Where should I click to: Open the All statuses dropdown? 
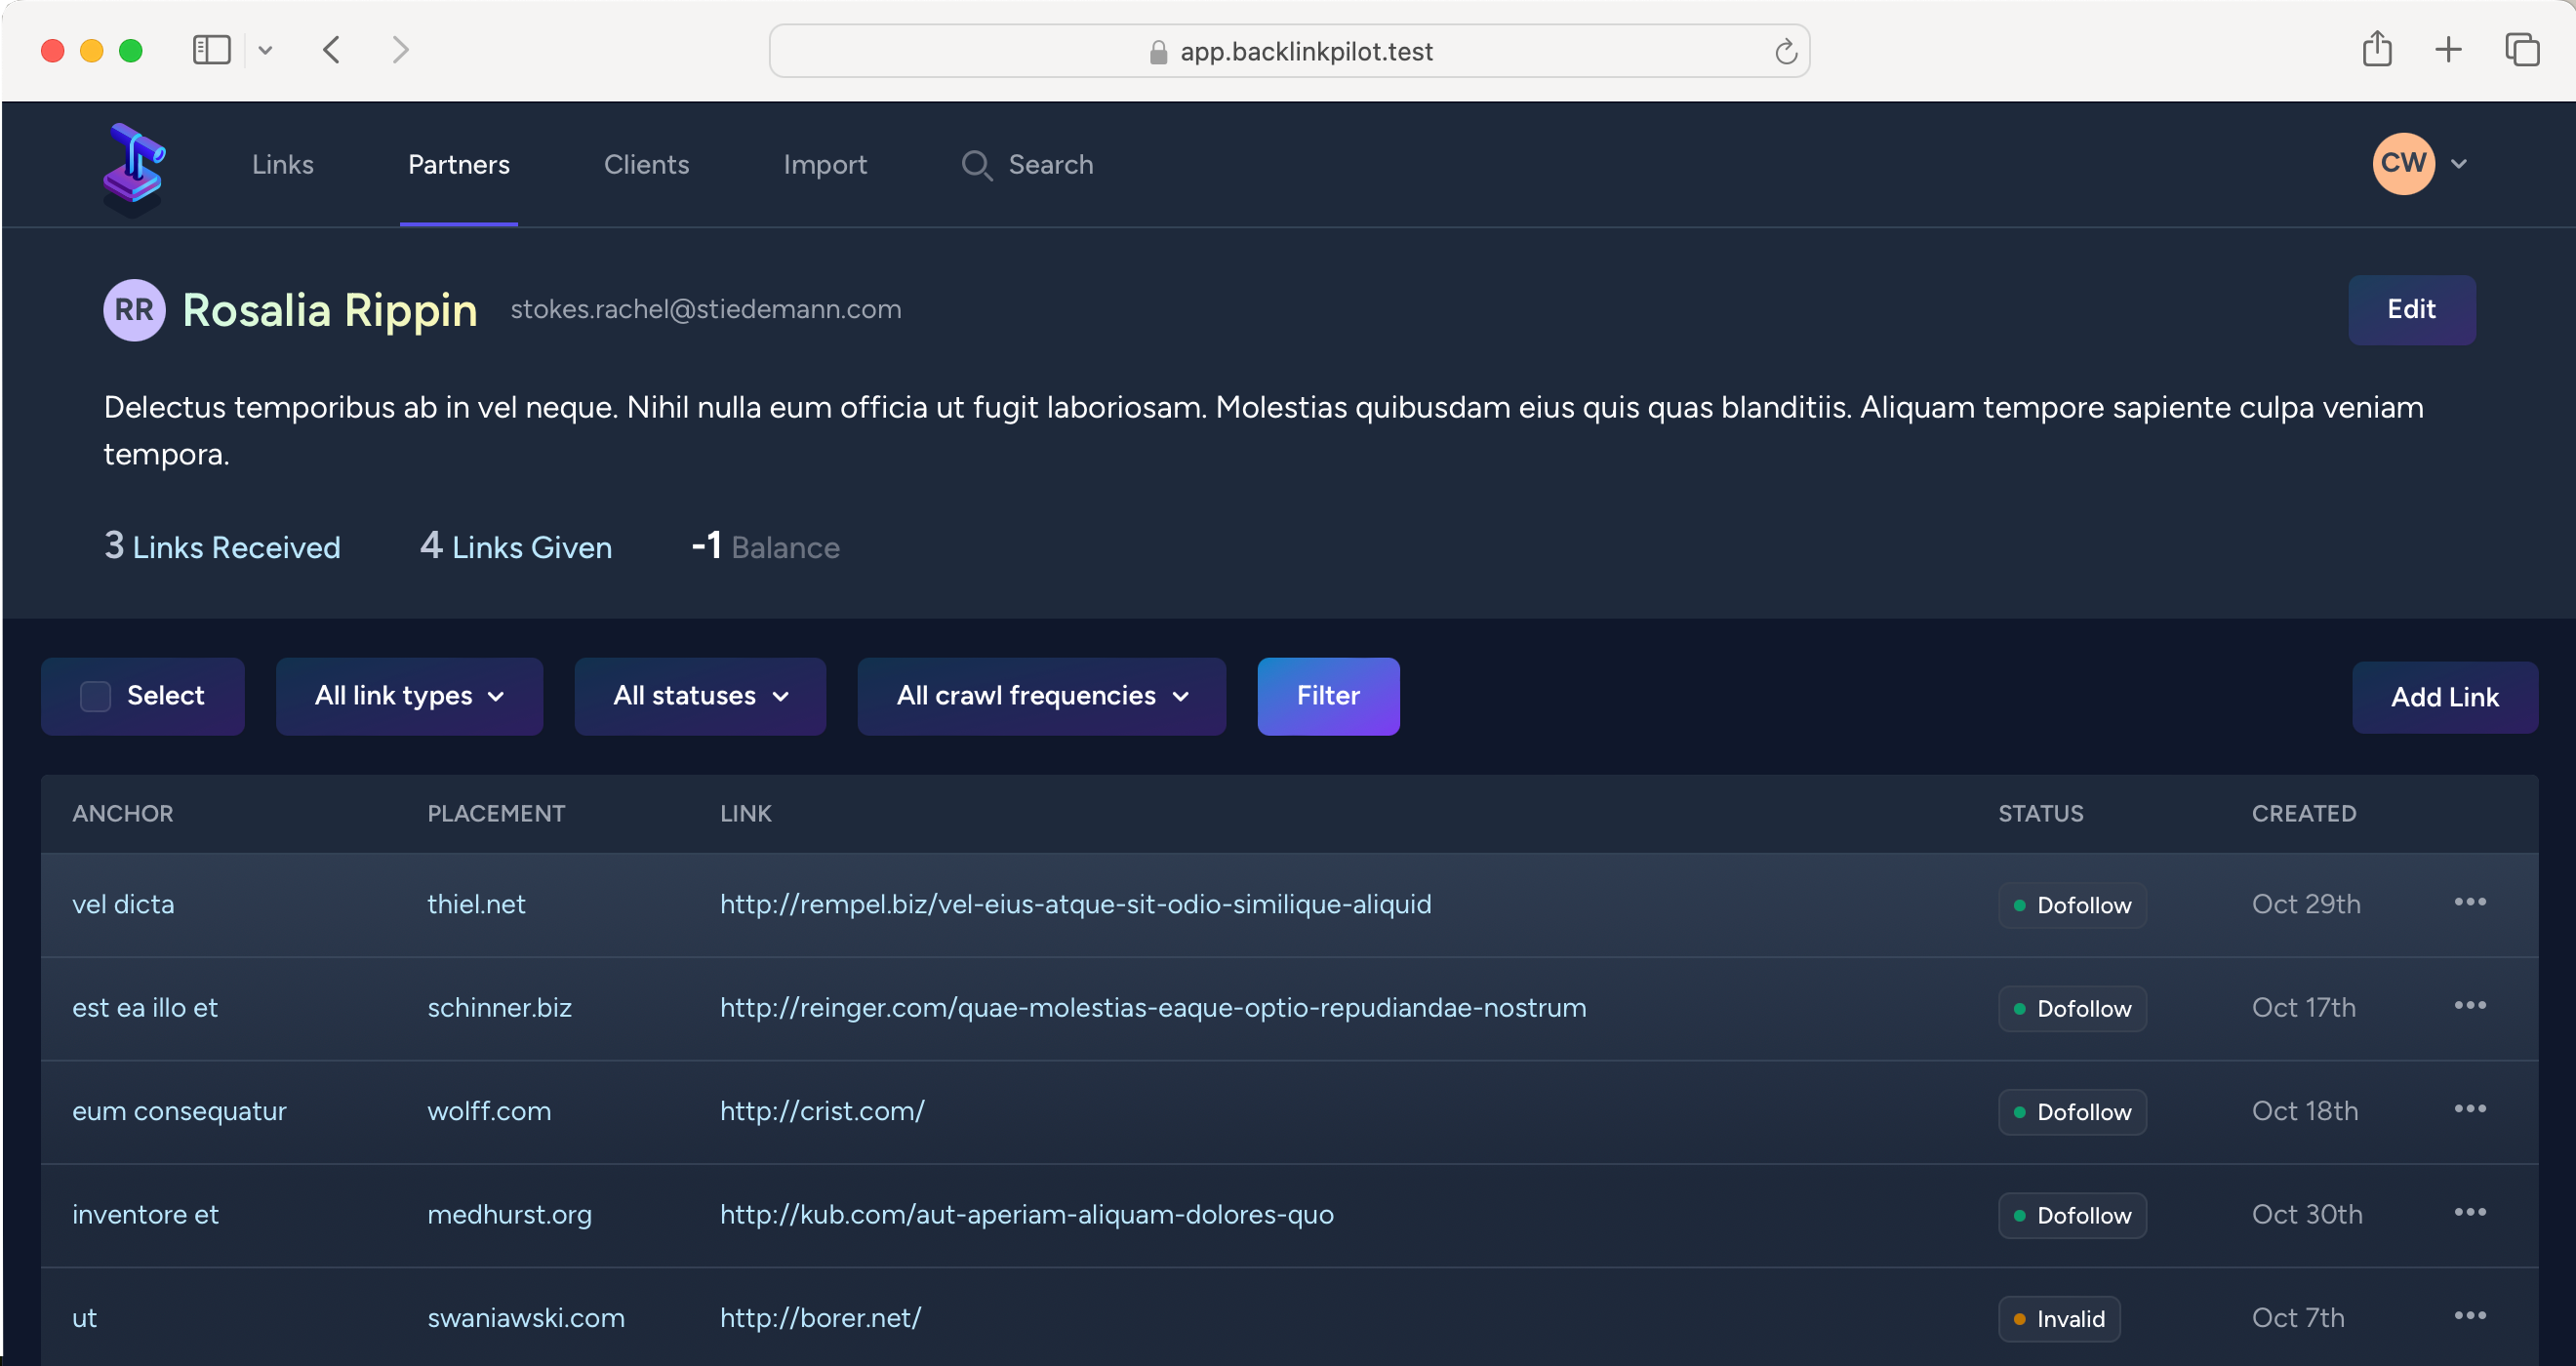700,696
